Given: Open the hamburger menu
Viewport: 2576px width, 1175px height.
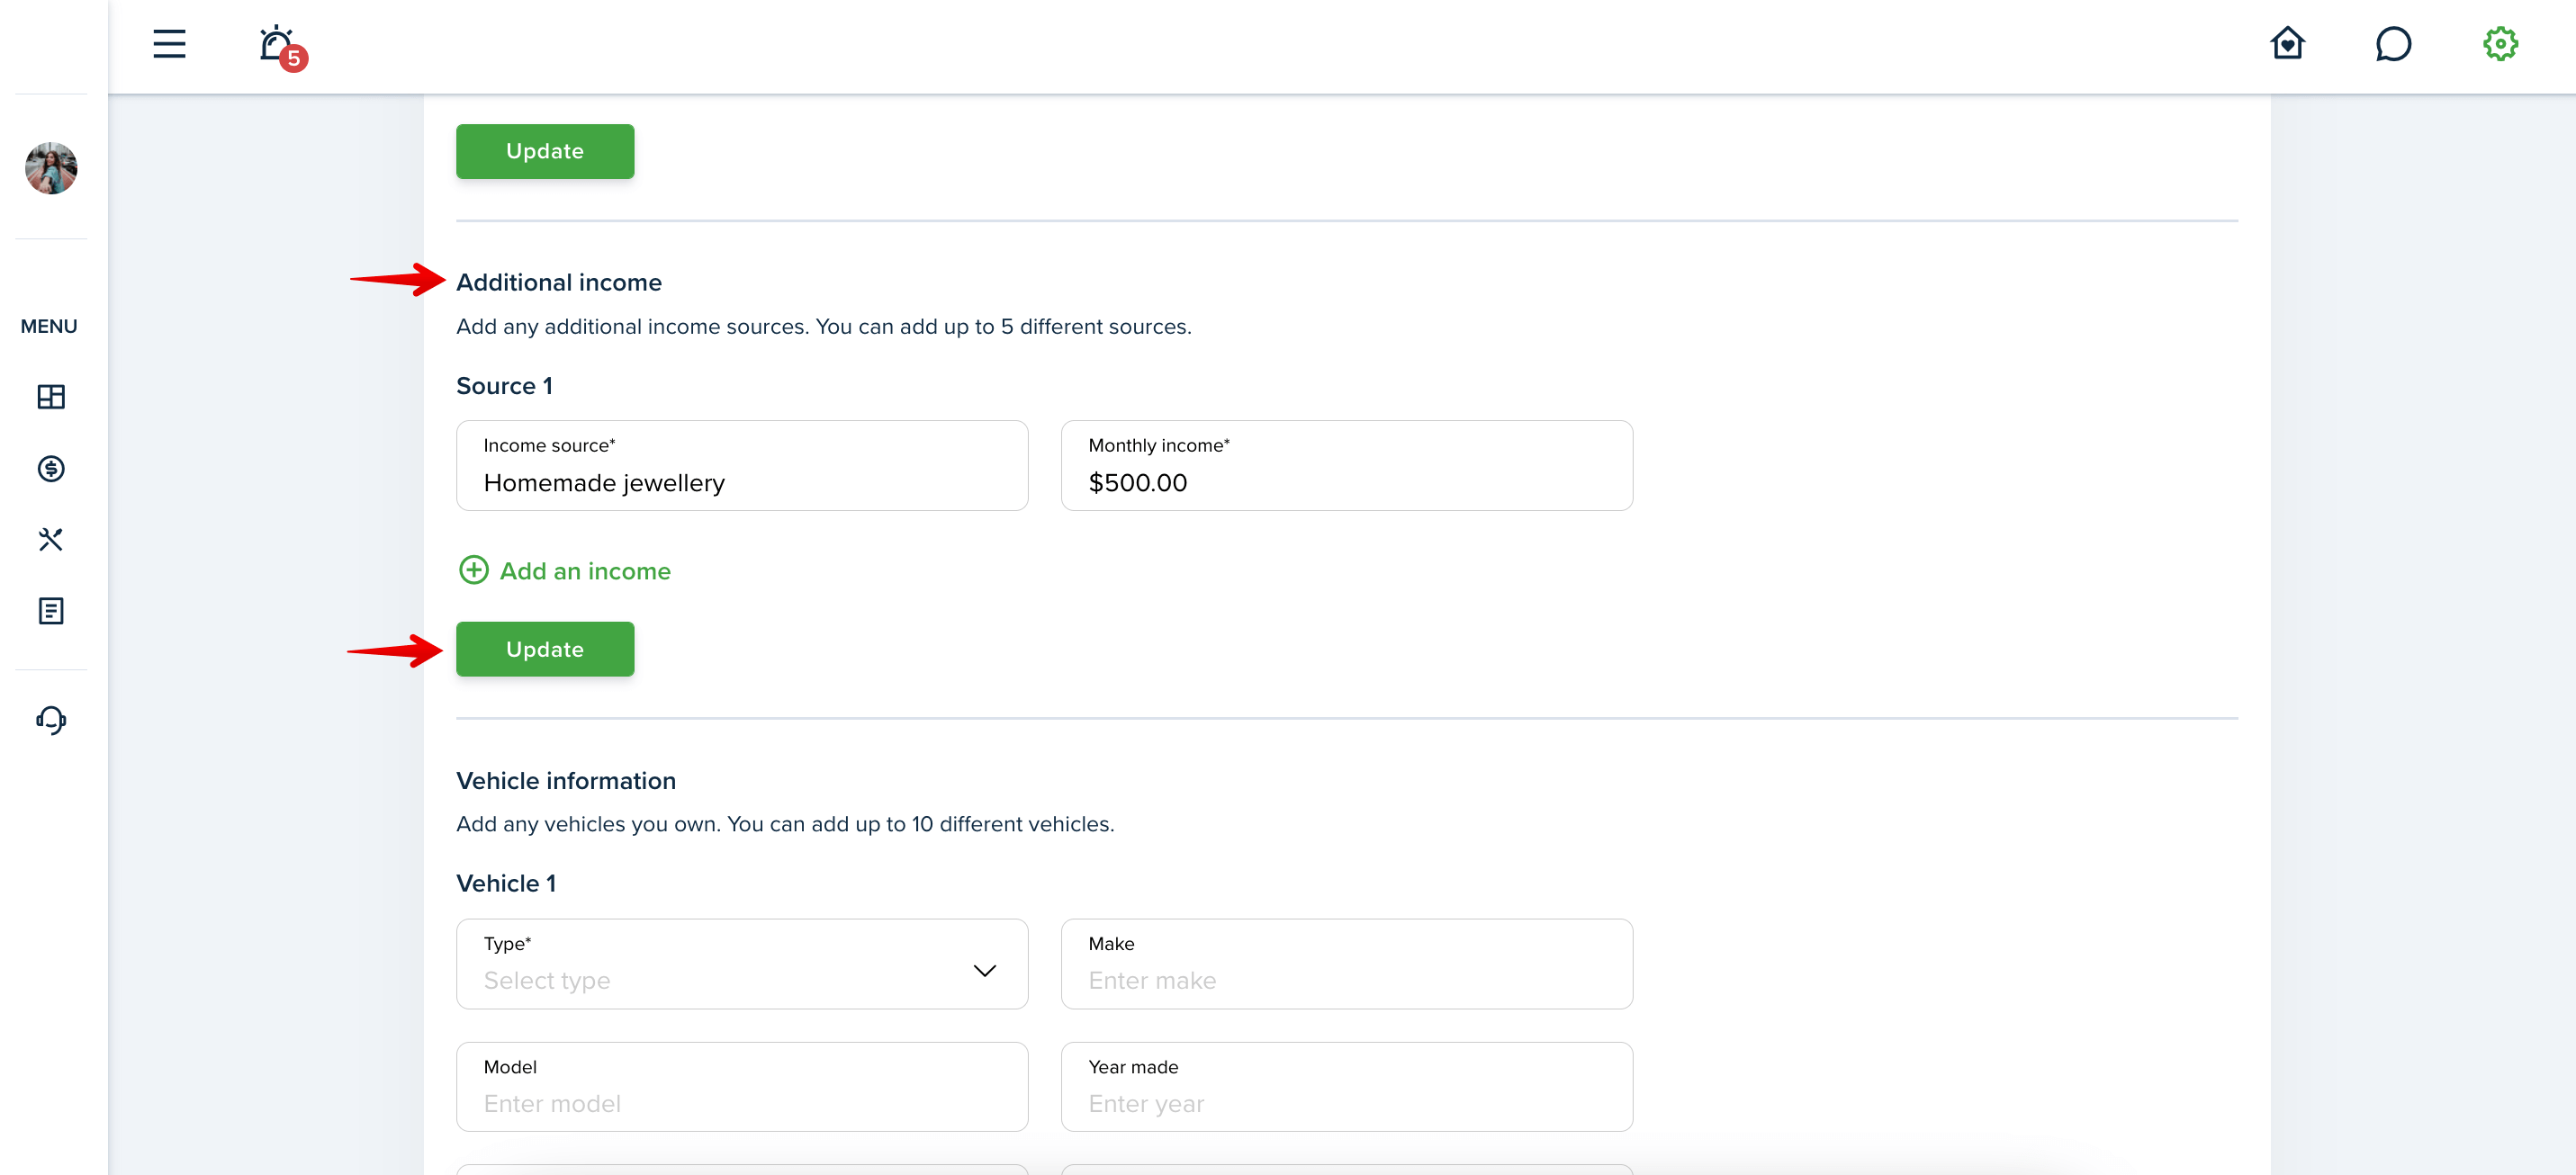Looking at the screenshot, I should click(x=169, y=44).
